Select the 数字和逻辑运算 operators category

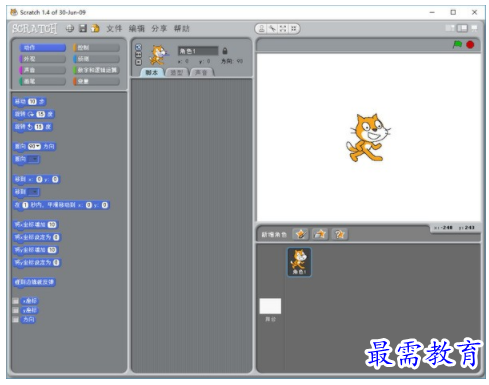(x=96, y=70)
